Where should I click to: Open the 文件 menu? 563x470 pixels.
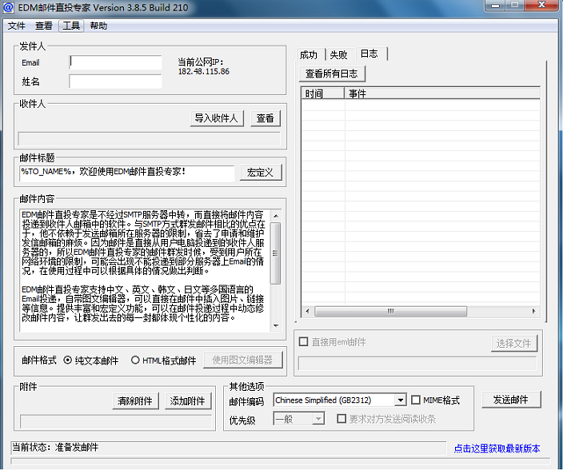17,26
